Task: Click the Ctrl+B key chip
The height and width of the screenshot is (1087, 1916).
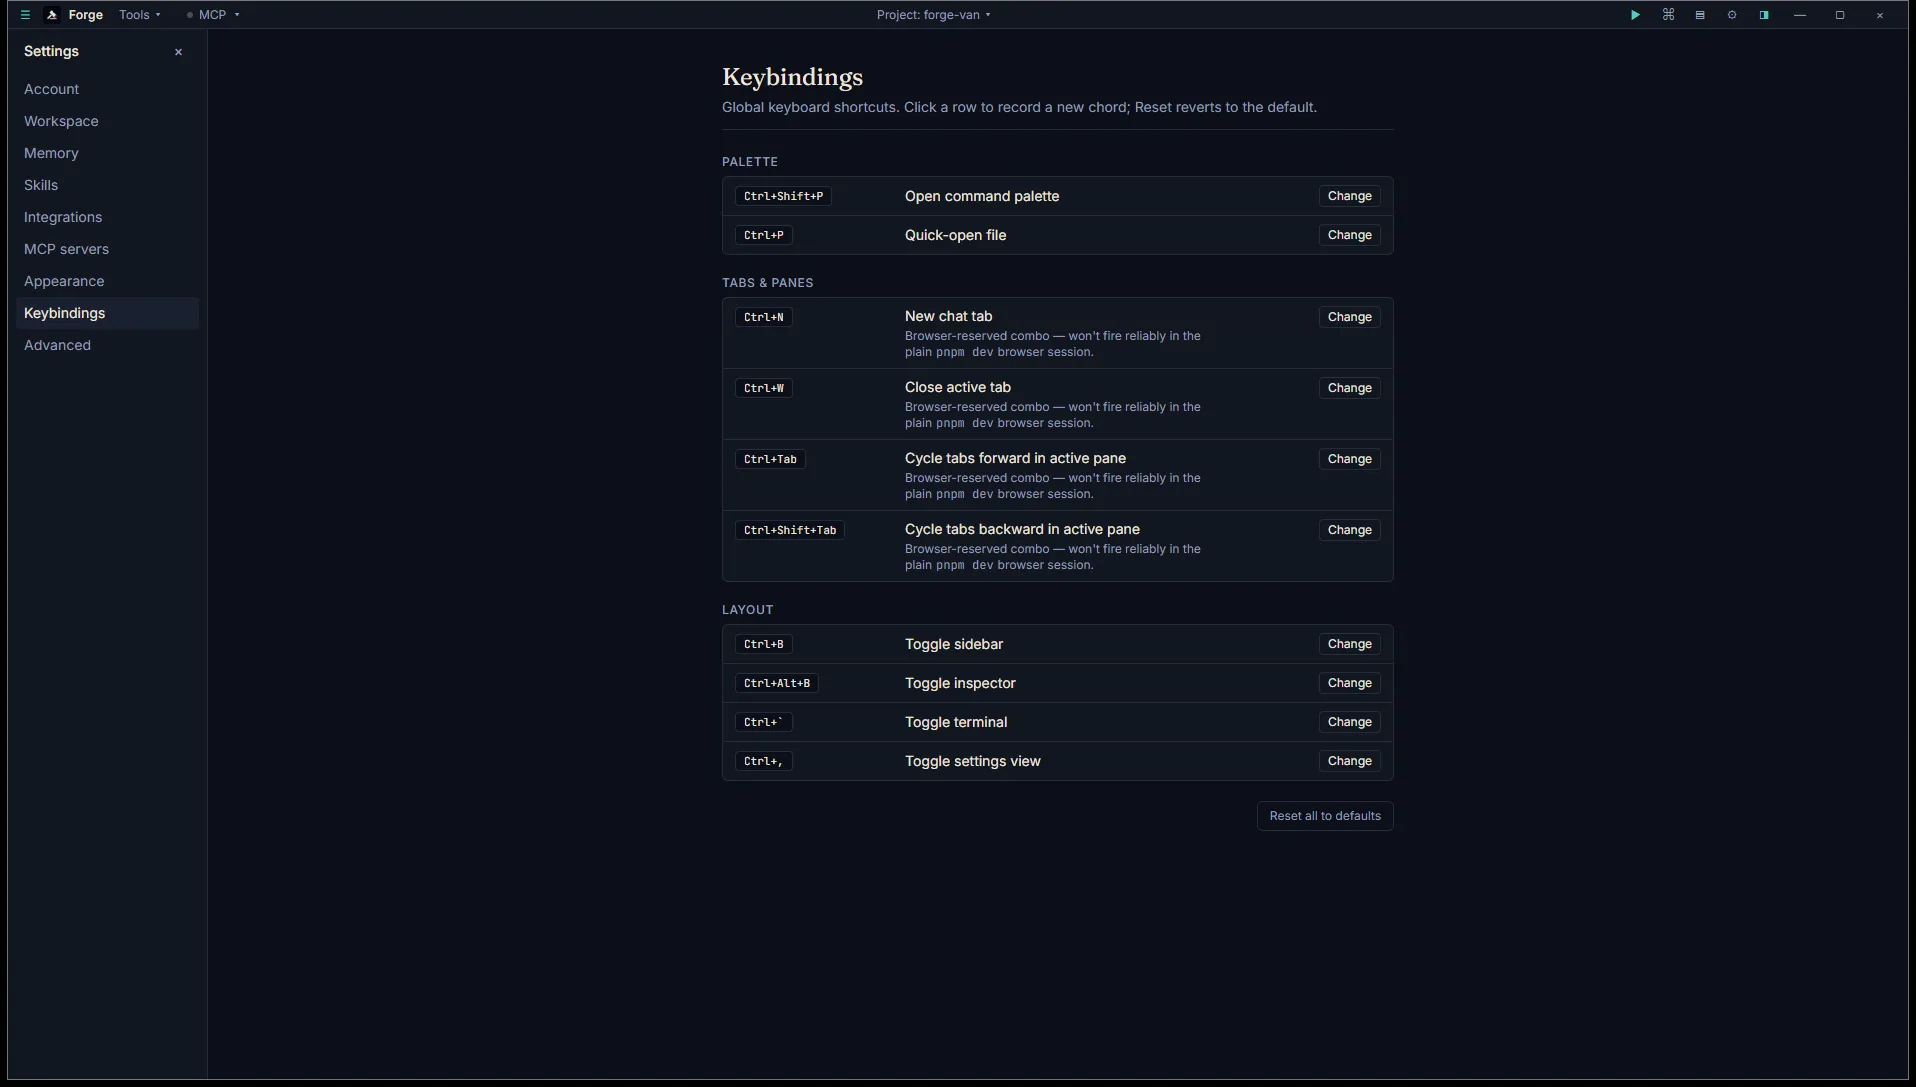Action: tap(764, 644)
